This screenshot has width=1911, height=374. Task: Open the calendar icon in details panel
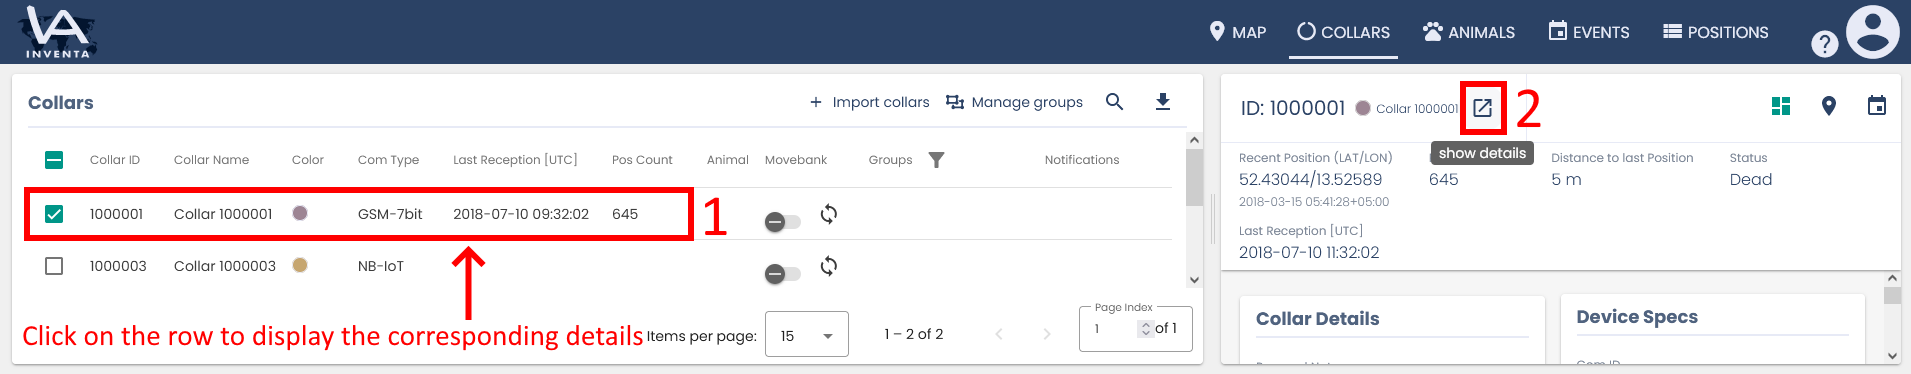pos(1877,105)
